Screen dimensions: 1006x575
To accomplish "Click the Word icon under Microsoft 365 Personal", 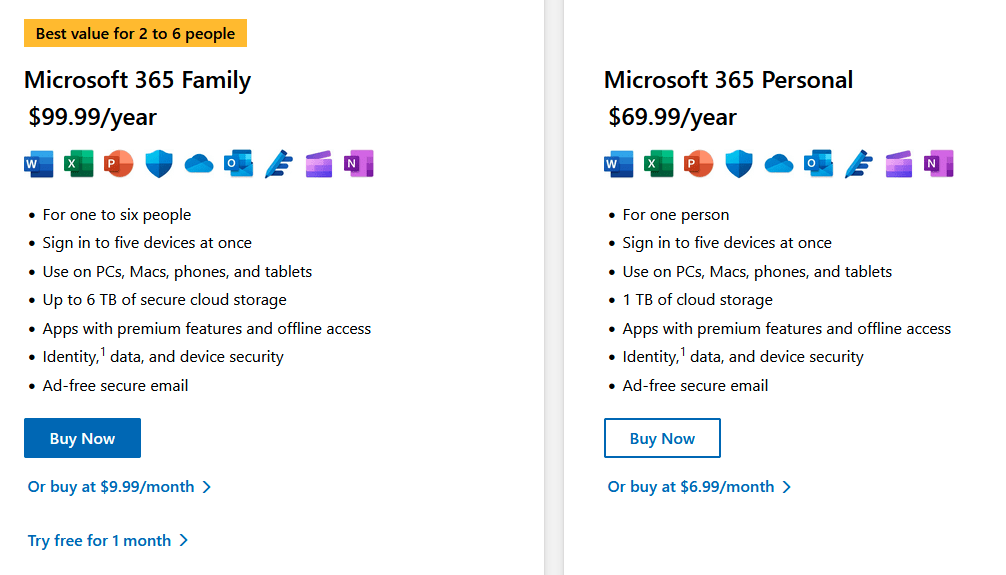I will tap(618, 164).
